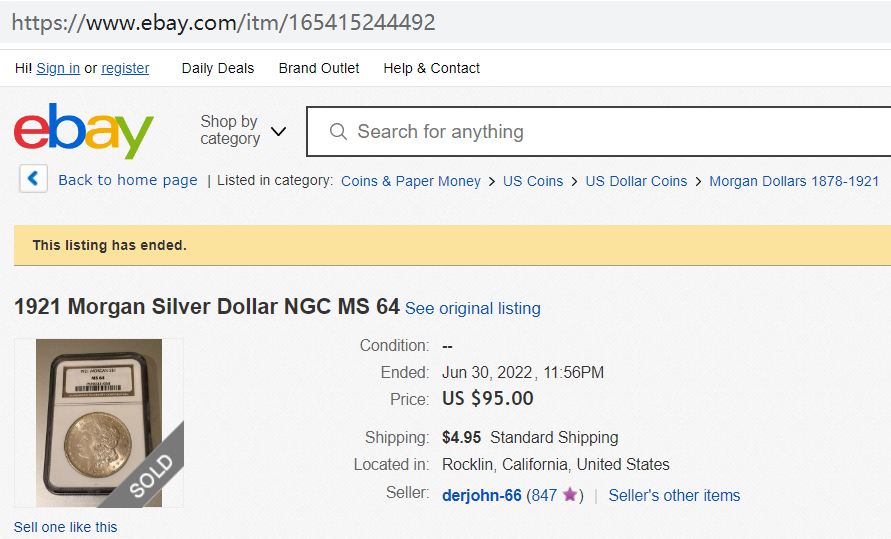Navigate to US Coins breadcrumb
This screenshot has height=539, width=891.
(x=533, y=181)
